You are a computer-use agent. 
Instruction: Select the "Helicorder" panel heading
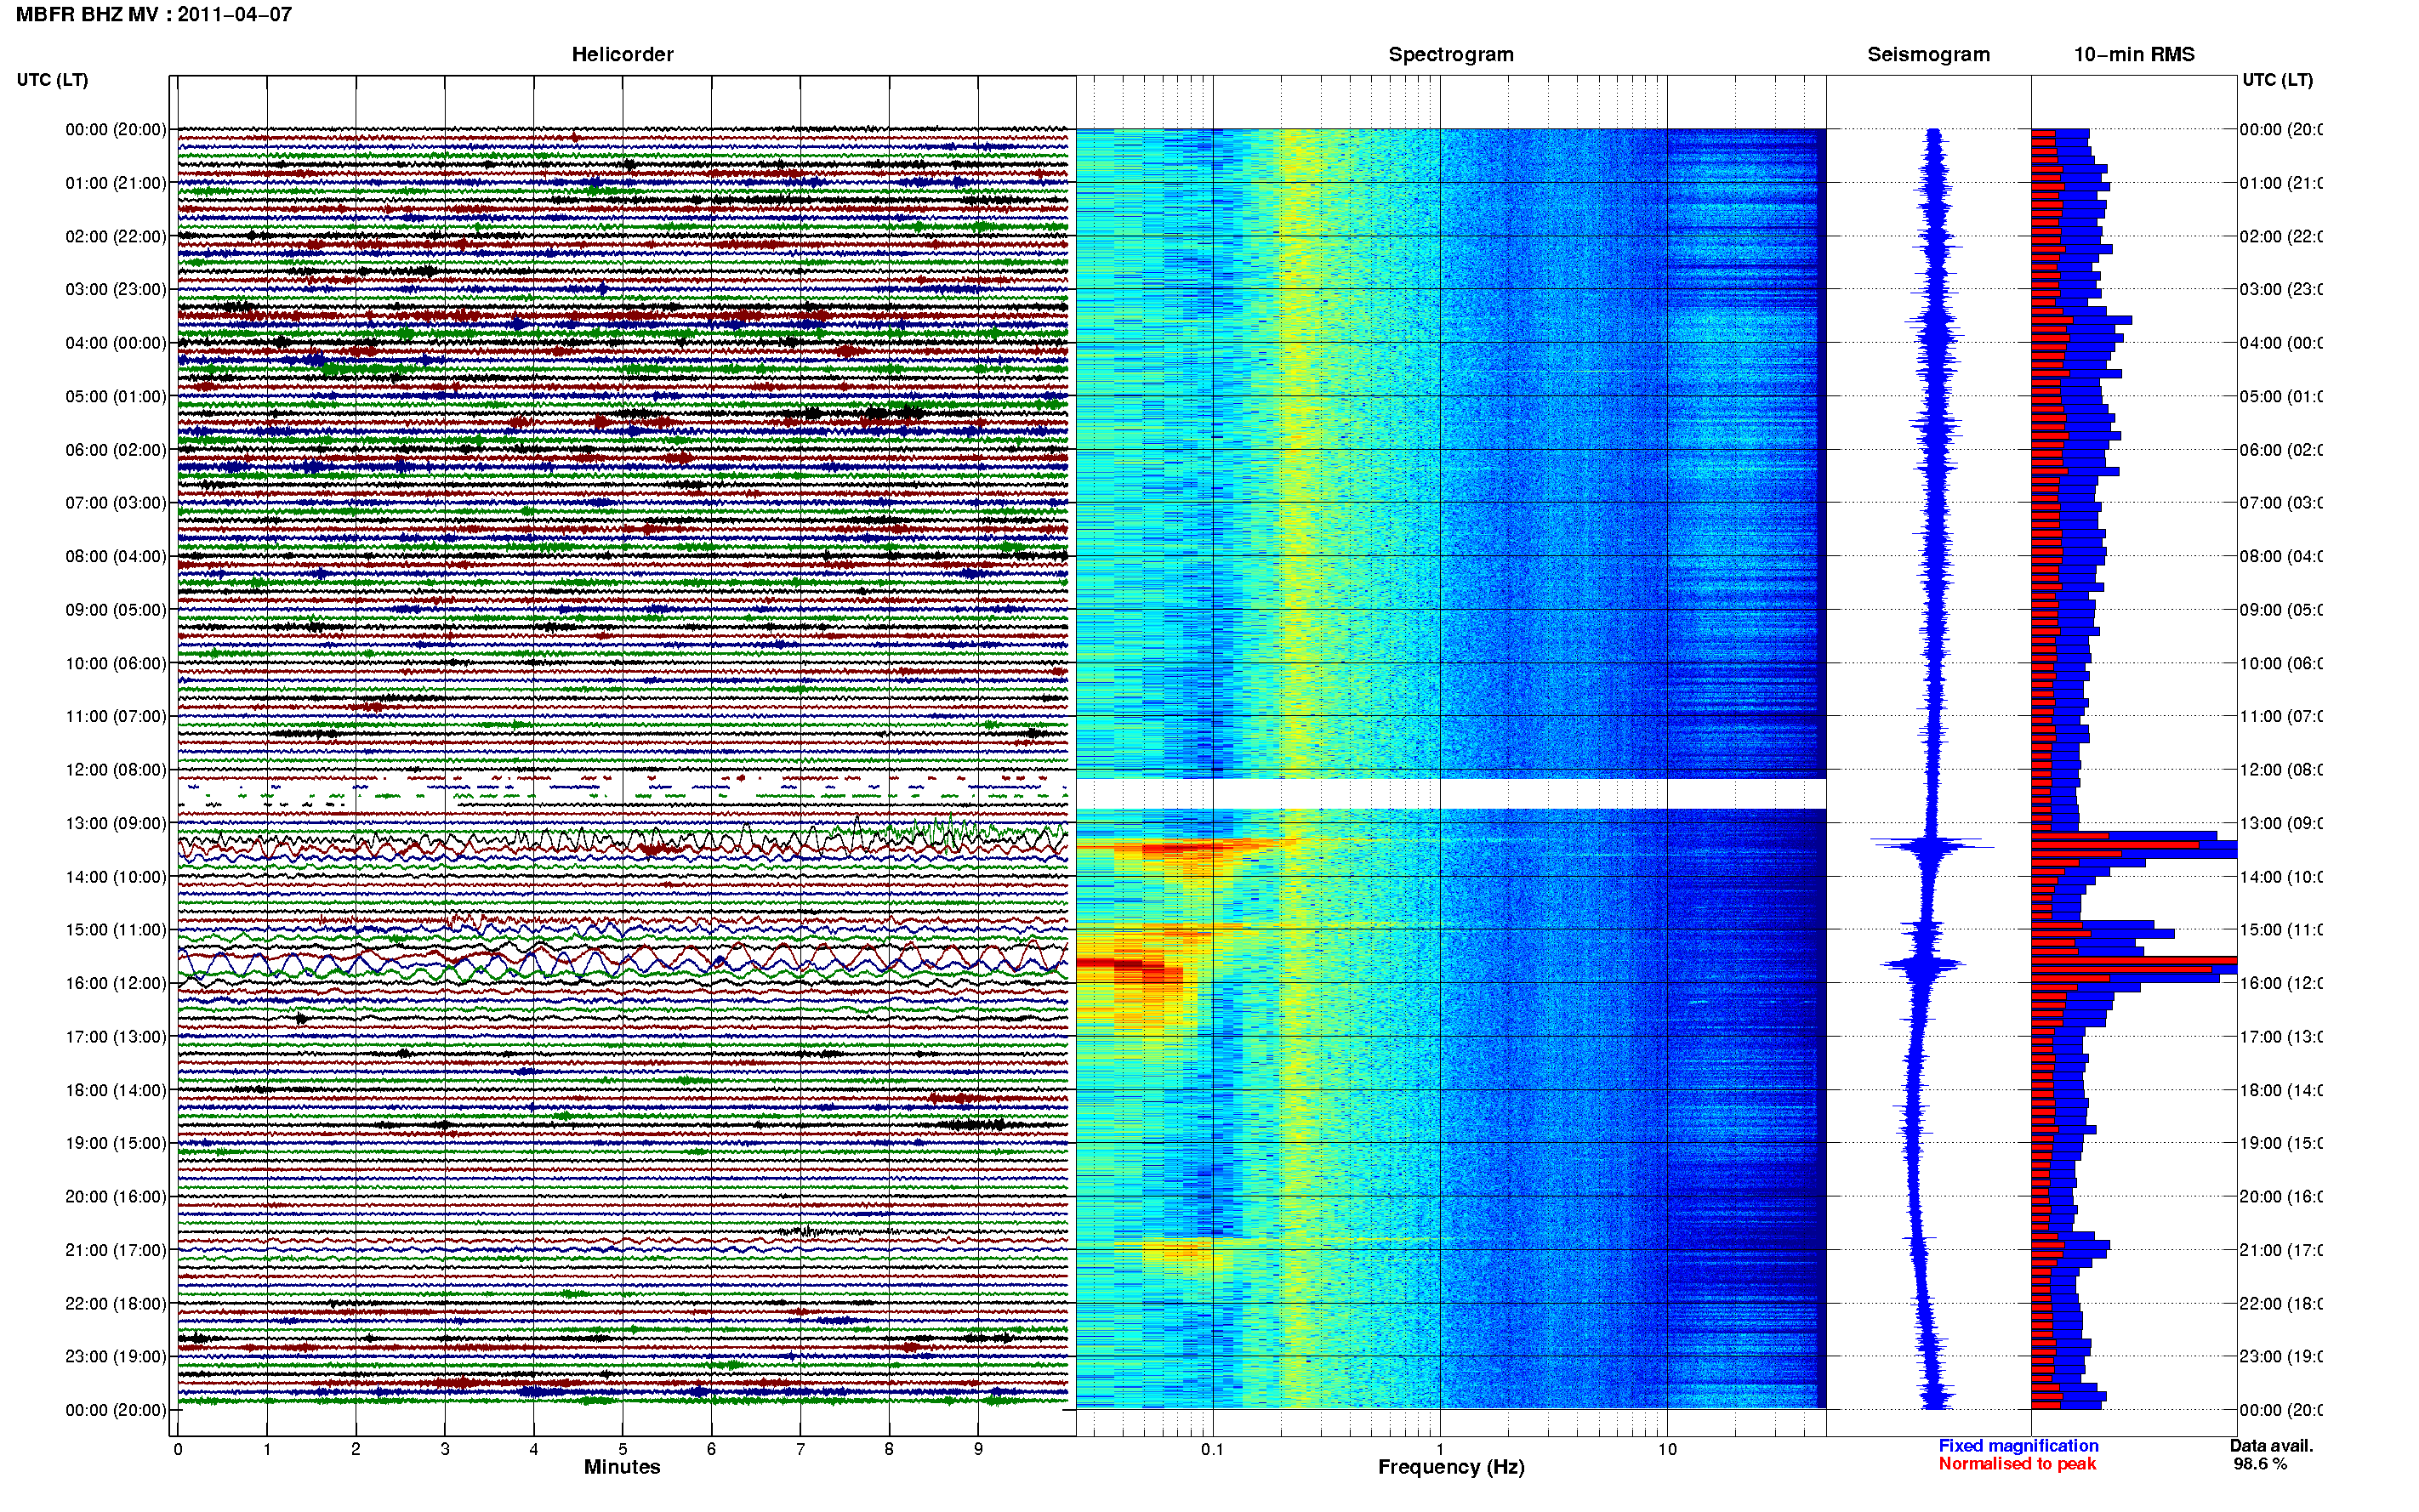click(622, 55)
